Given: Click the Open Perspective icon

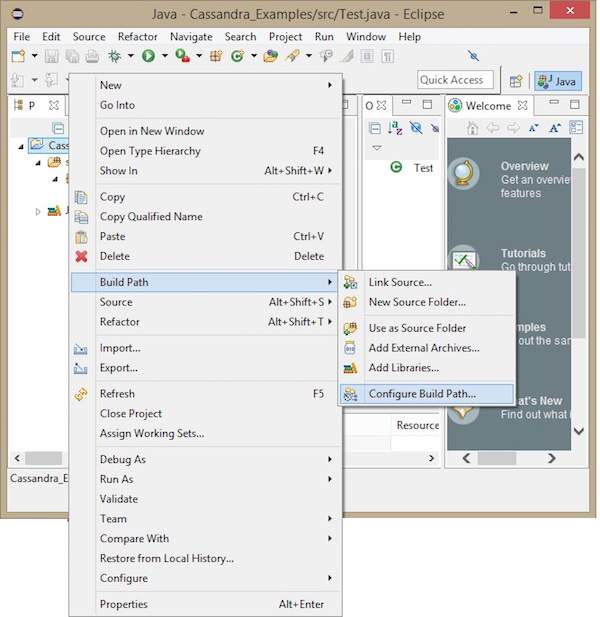Looking at the screenshot, I should click(516, 81).
